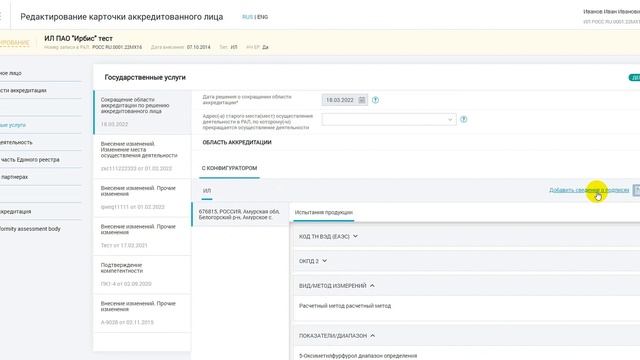Open Прочие изменения entry А-9028 от 02.11.2015
The height and width of the screenshot is (360, 640).
click(x=142, y=313)
